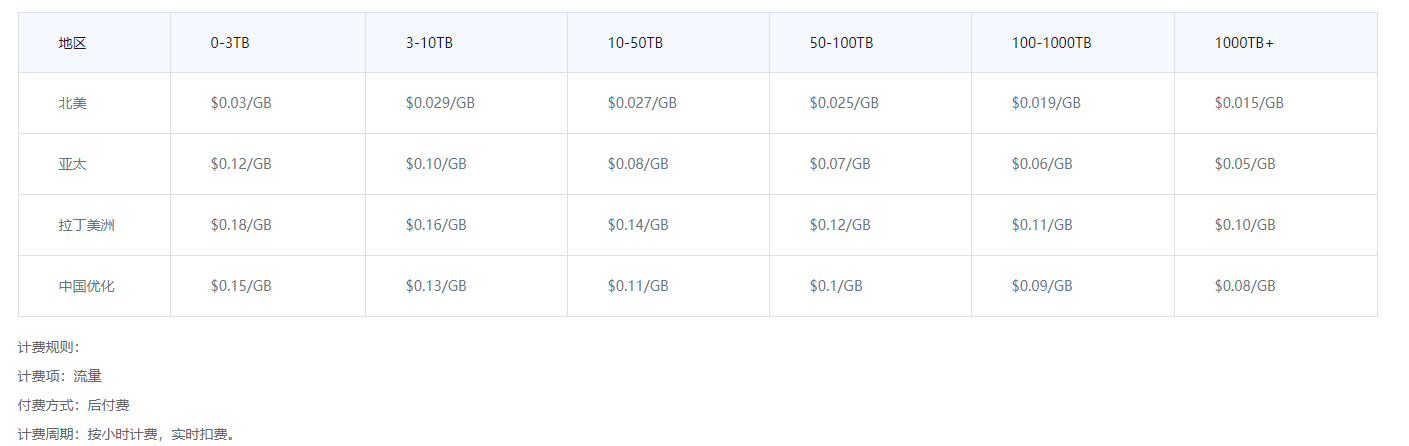This screenshot has width=1409, height=446.
Task: Click the 亚太 row label
Action: [x=72, y=164]
